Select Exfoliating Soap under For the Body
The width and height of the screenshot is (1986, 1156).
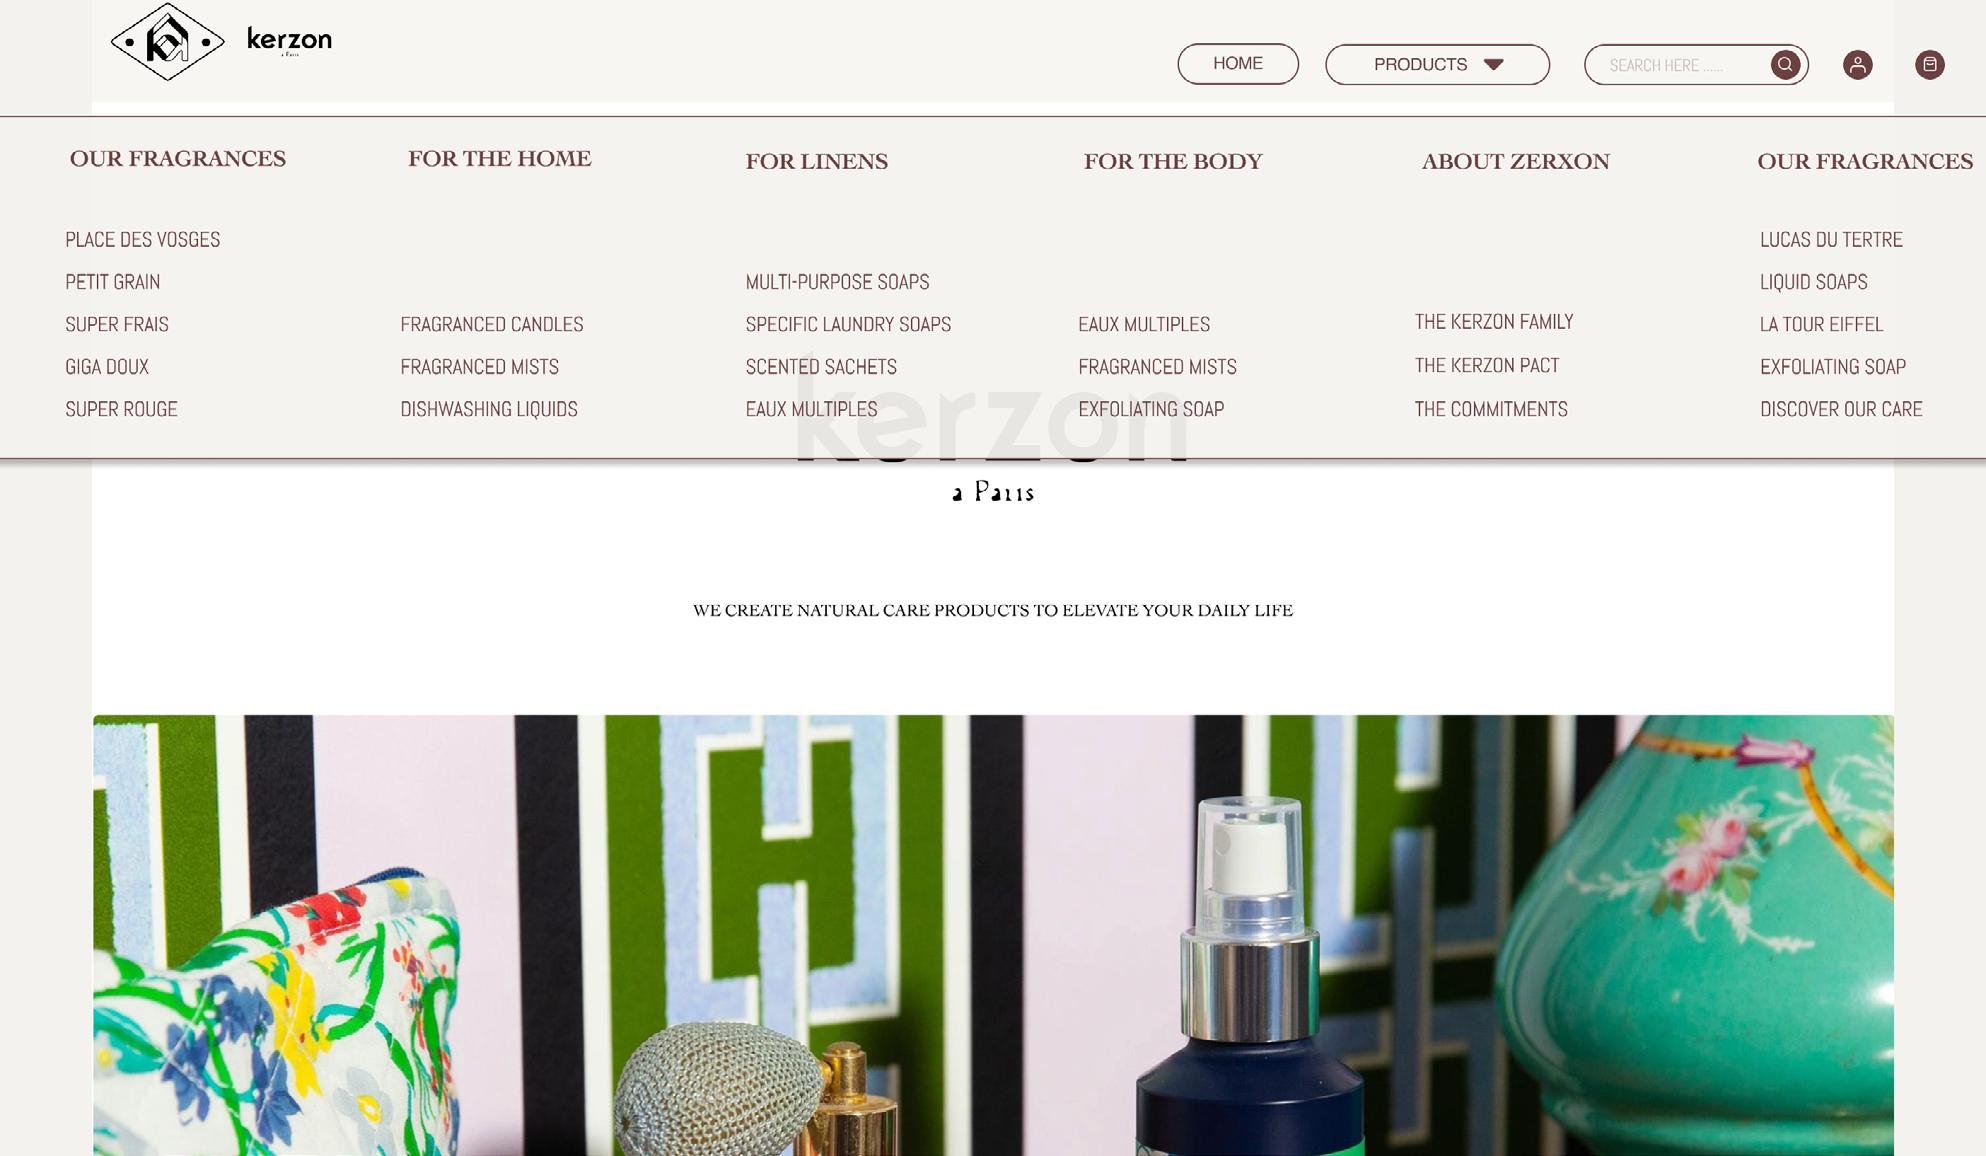[1150, 409]
